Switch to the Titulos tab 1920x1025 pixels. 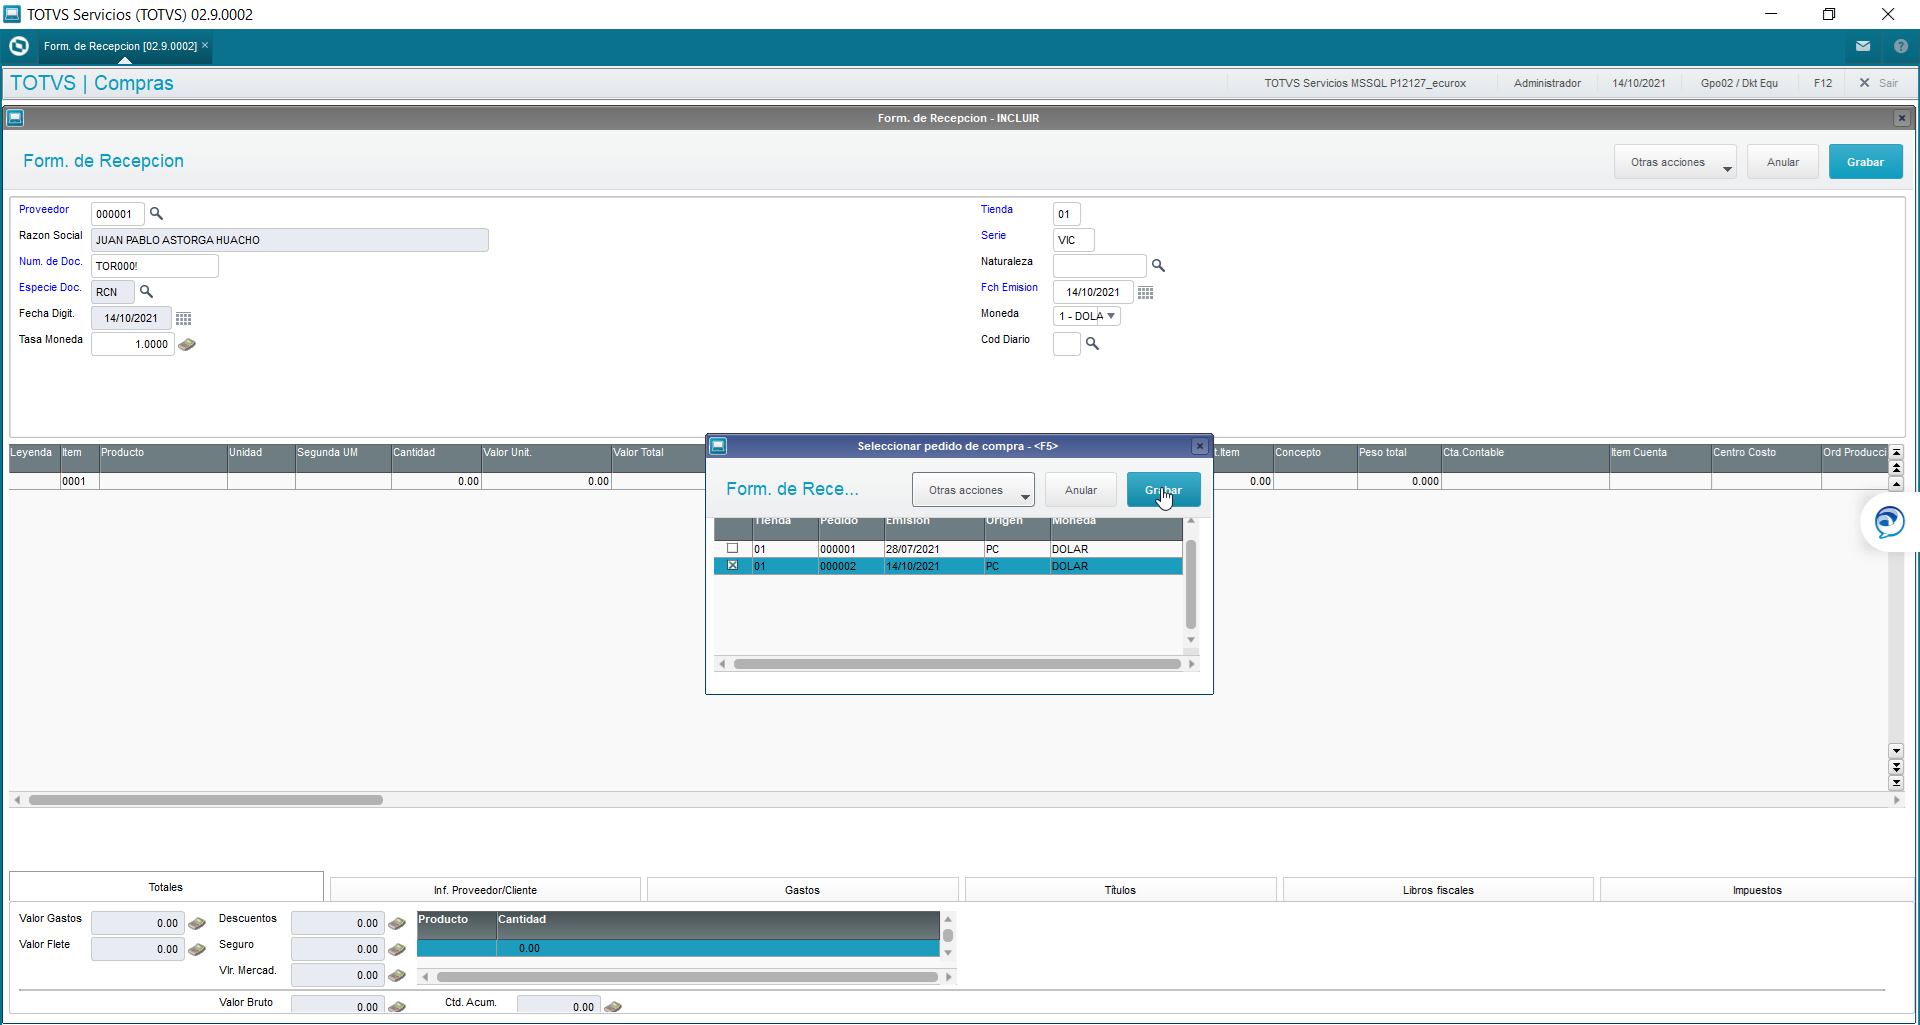click(x=1120, y=890)
